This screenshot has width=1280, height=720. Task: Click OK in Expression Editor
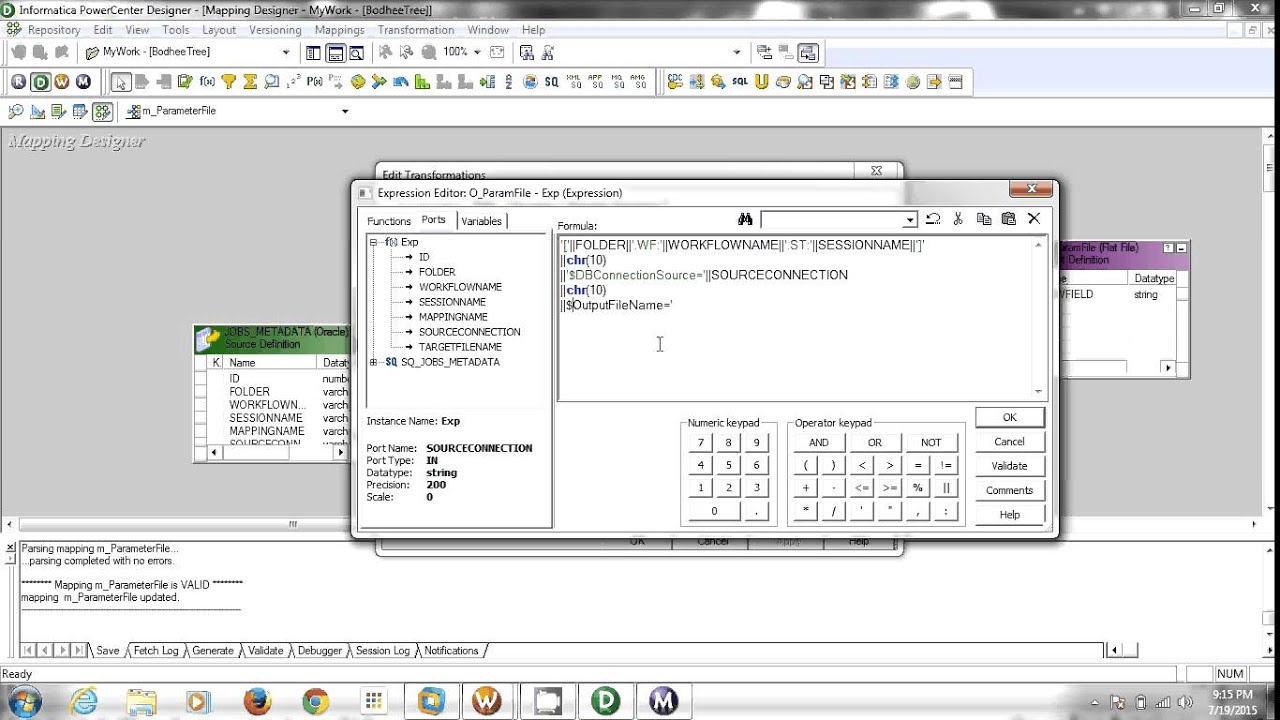click(x=1009, y=417)
